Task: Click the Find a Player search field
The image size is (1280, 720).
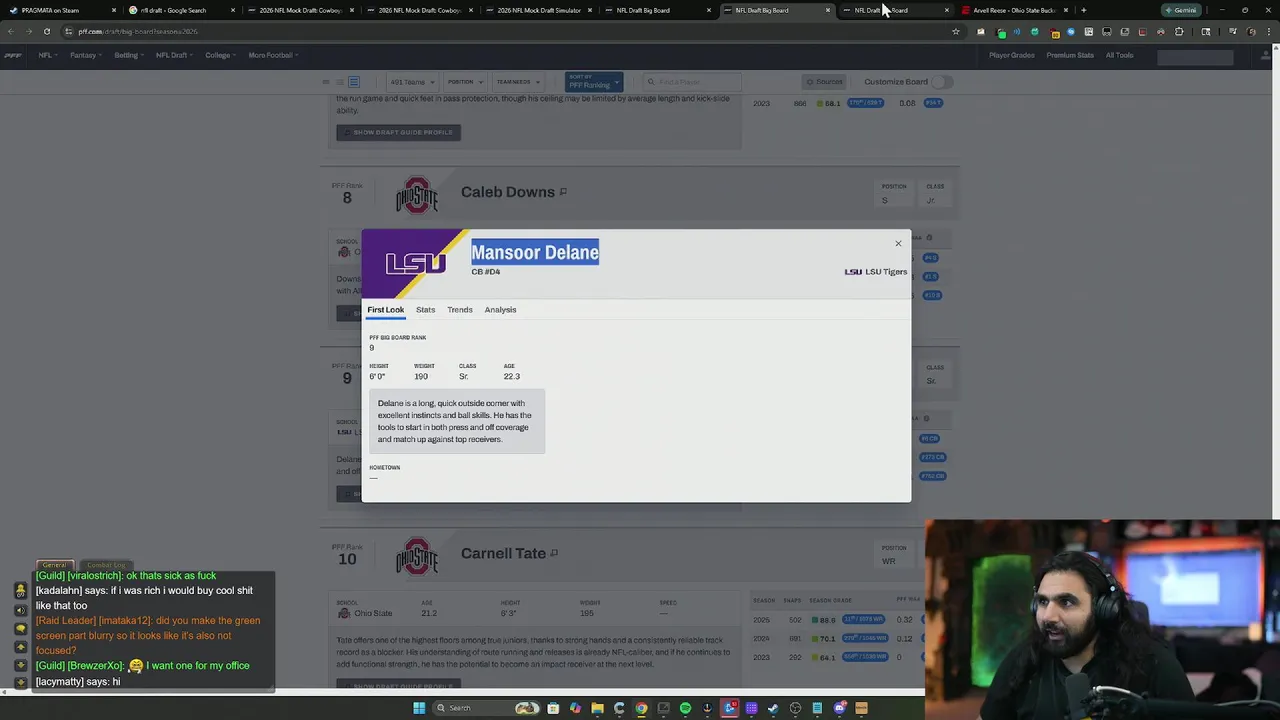Action: pos(690,82)
